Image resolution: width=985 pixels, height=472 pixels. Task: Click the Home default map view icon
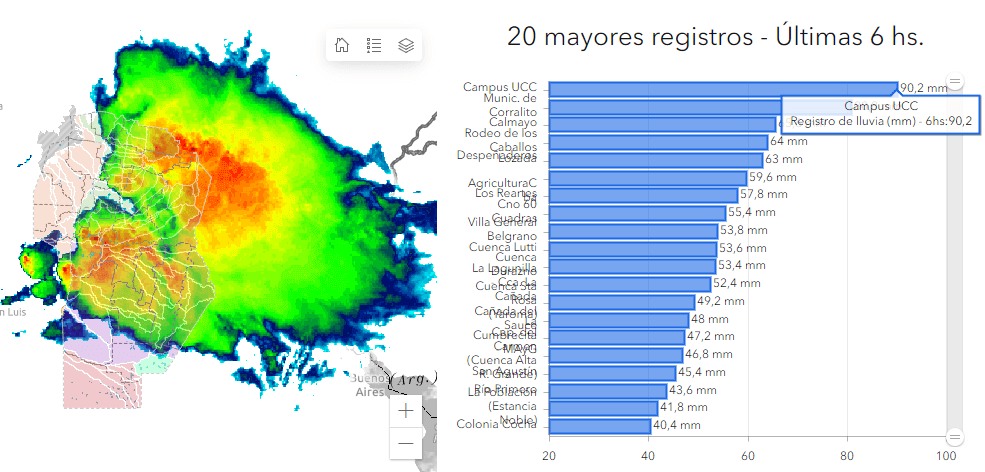point(342,45)
